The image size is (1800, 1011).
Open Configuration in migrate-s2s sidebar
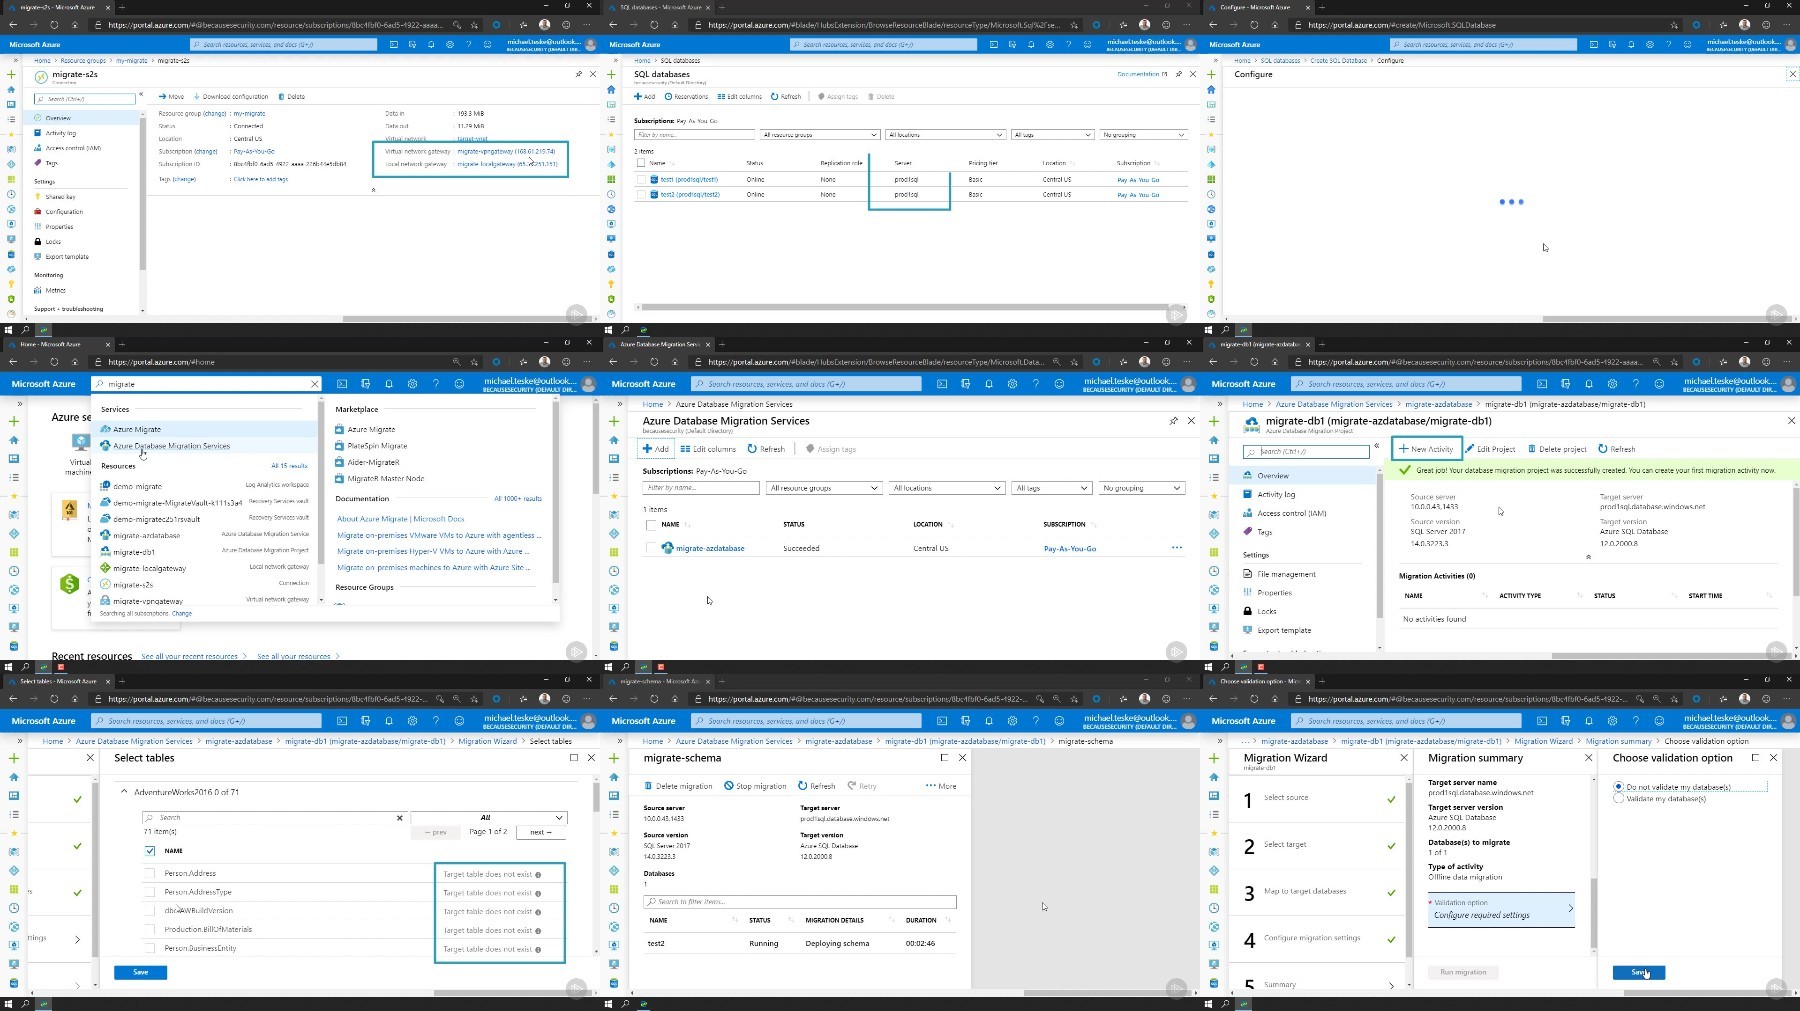click(64, 212)
